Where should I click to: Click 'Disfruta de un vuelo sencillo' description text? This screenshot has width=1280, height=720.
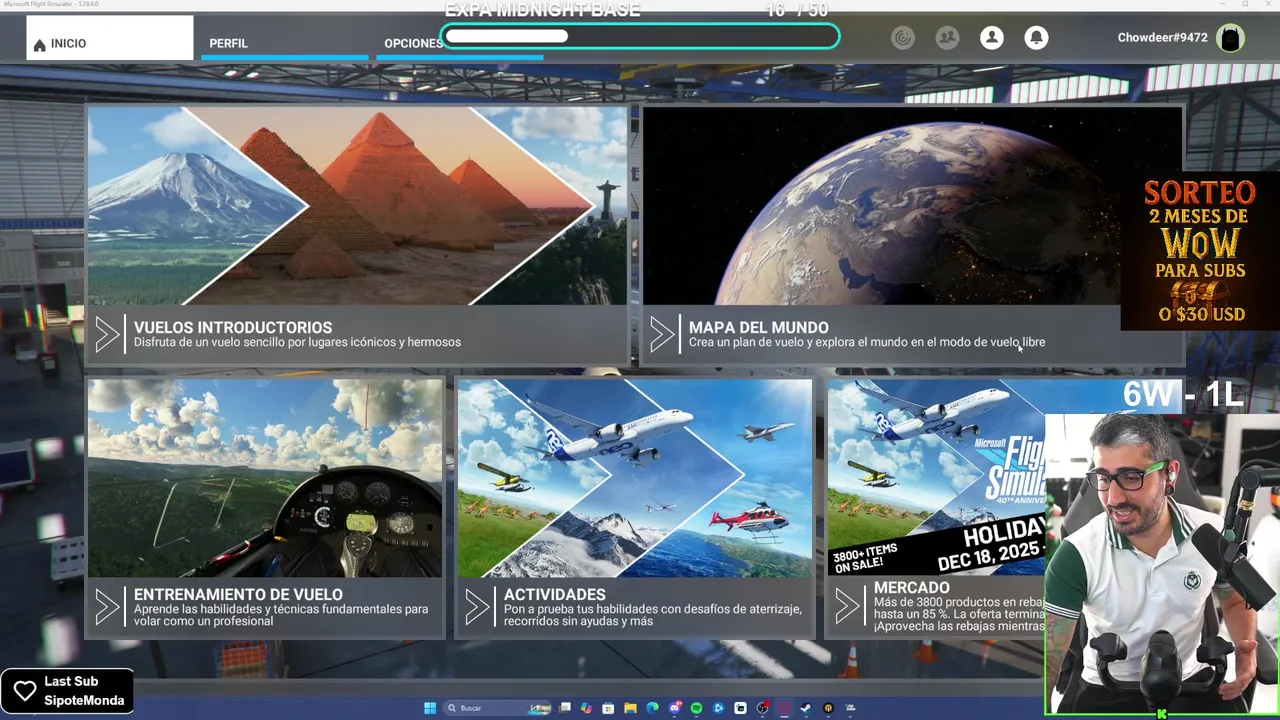[297, 342]
